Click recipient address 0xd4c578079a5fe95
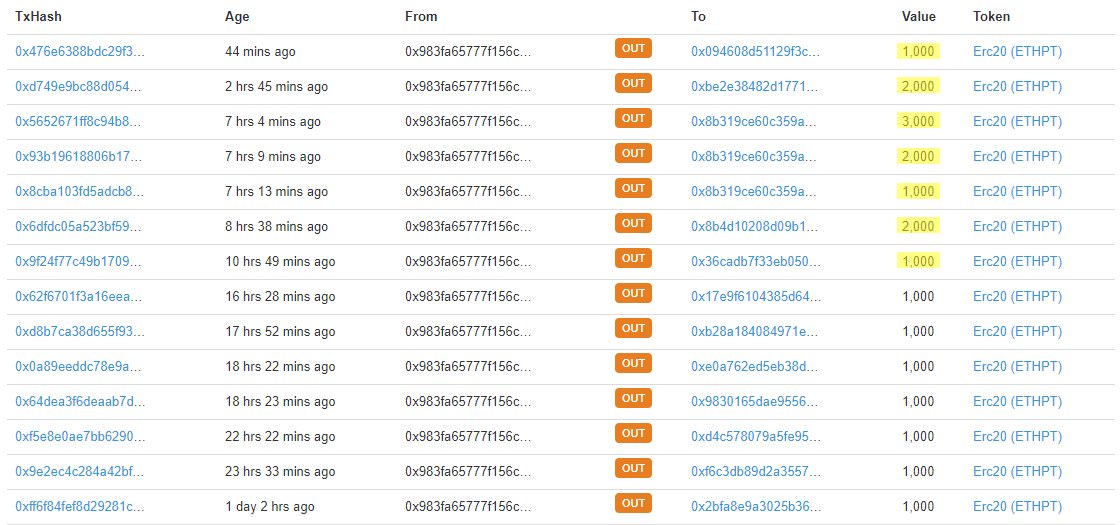Screen dimensions: 1120x525 click(x=756, y=436)
